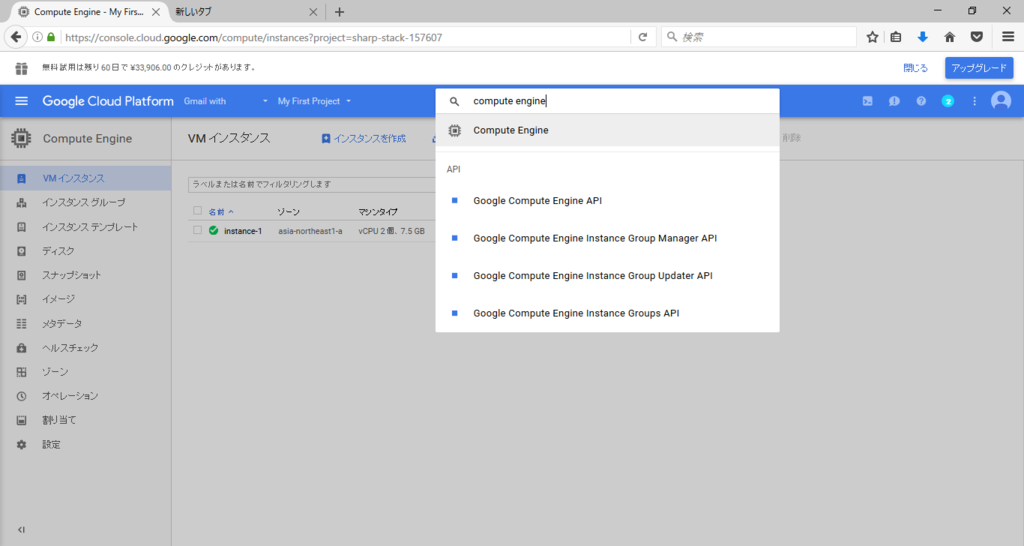
Task: Click the ゾーン column header
Action: coord(288,212)
